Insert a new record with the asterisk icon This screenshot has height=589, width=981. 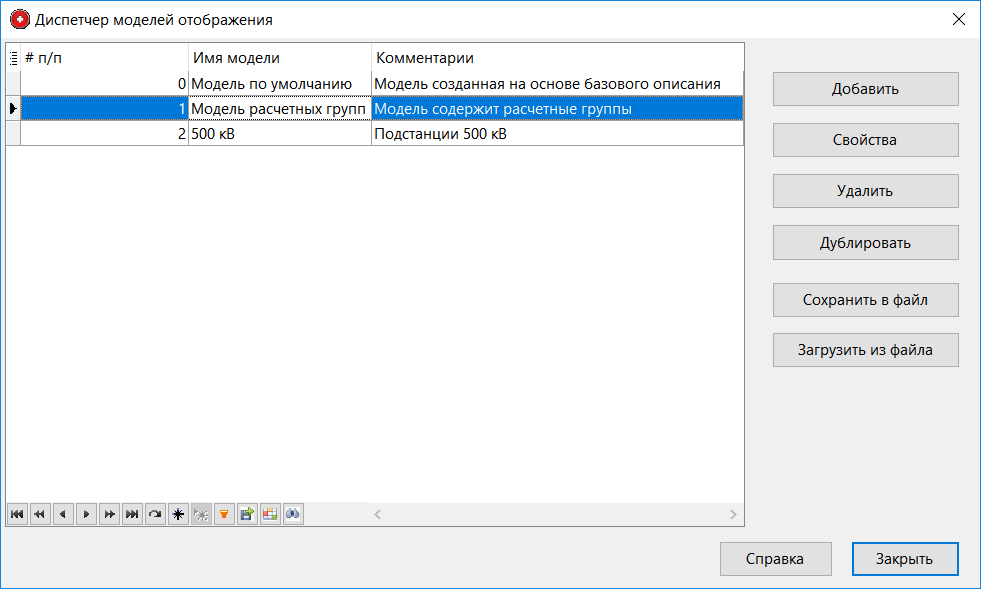point(178,514)
